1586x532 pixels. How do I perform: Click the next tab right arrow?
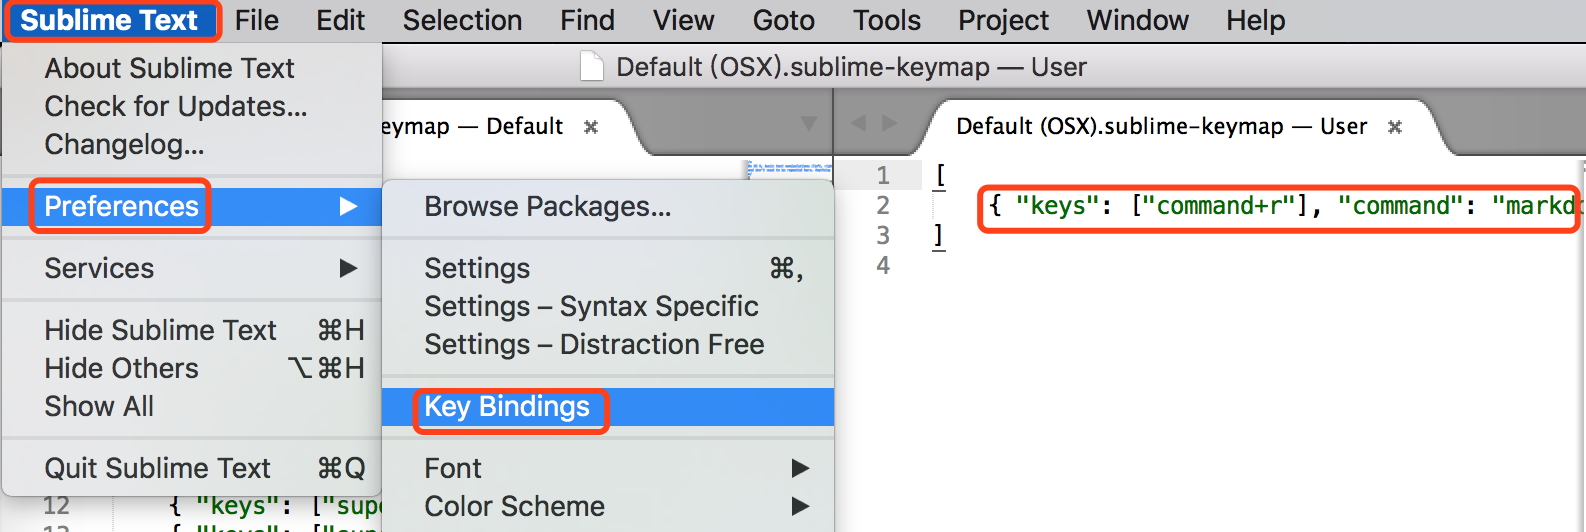pyautogui.click(x=889, y=123)
